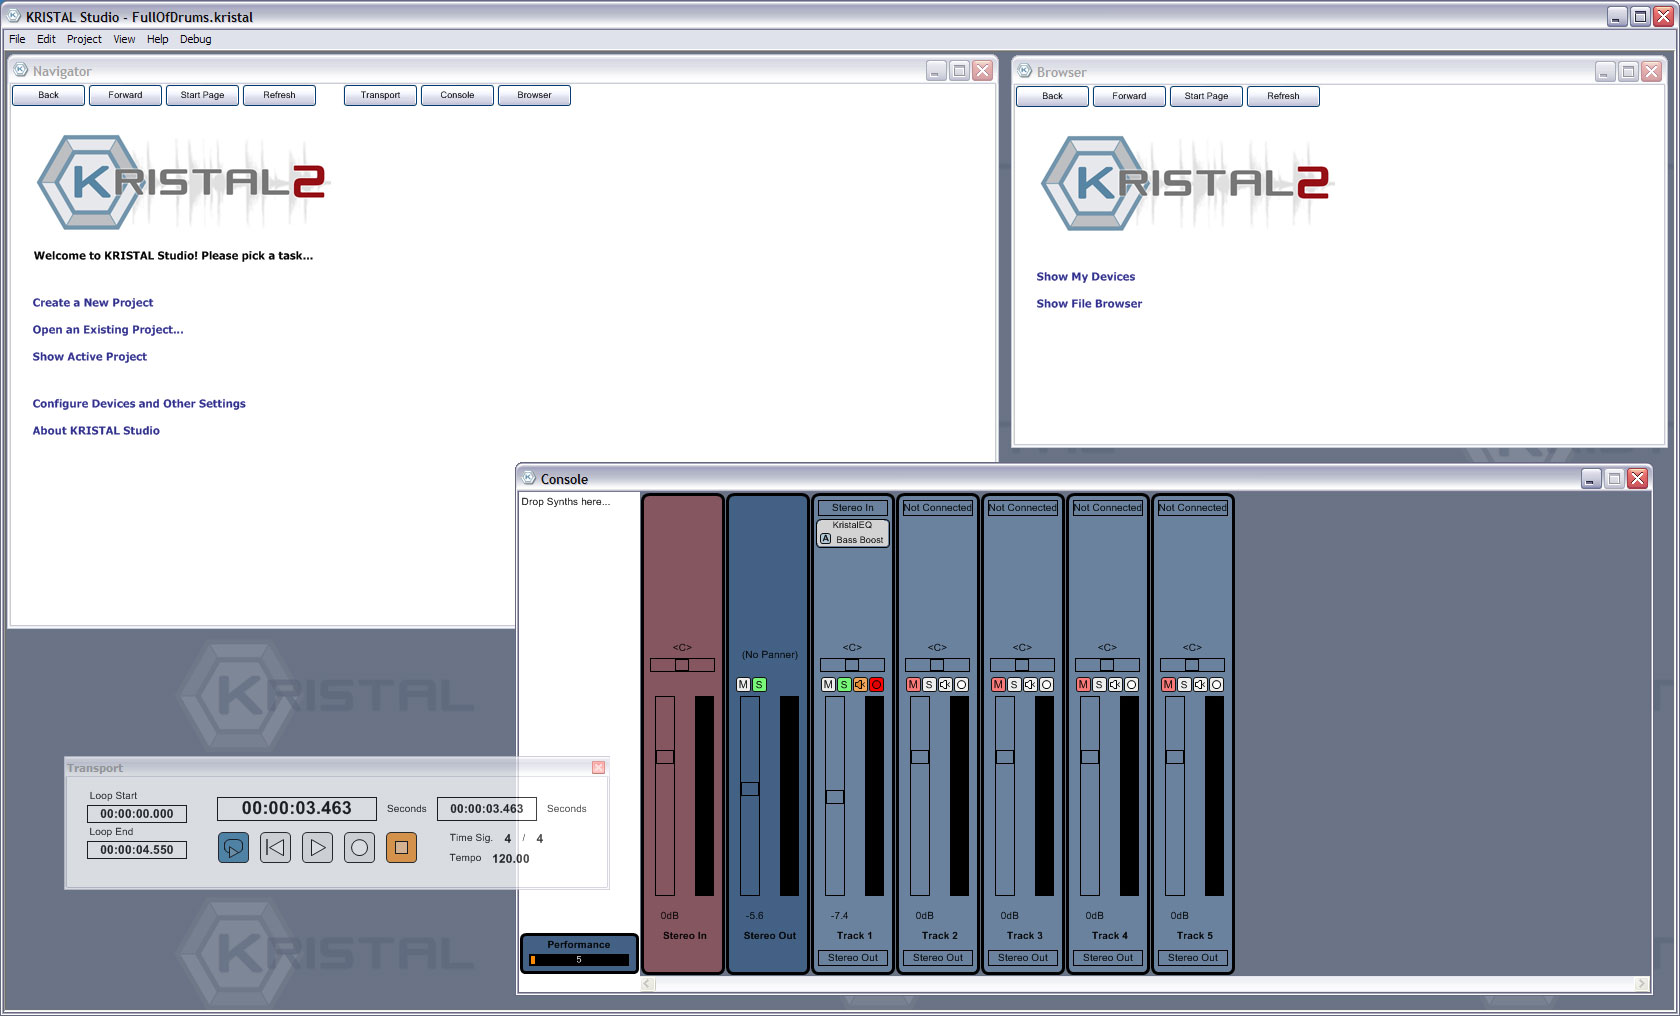Arm Track 4 for recording
The width and height of the screenshot is (1680, 1016).
coord(1131,685)
